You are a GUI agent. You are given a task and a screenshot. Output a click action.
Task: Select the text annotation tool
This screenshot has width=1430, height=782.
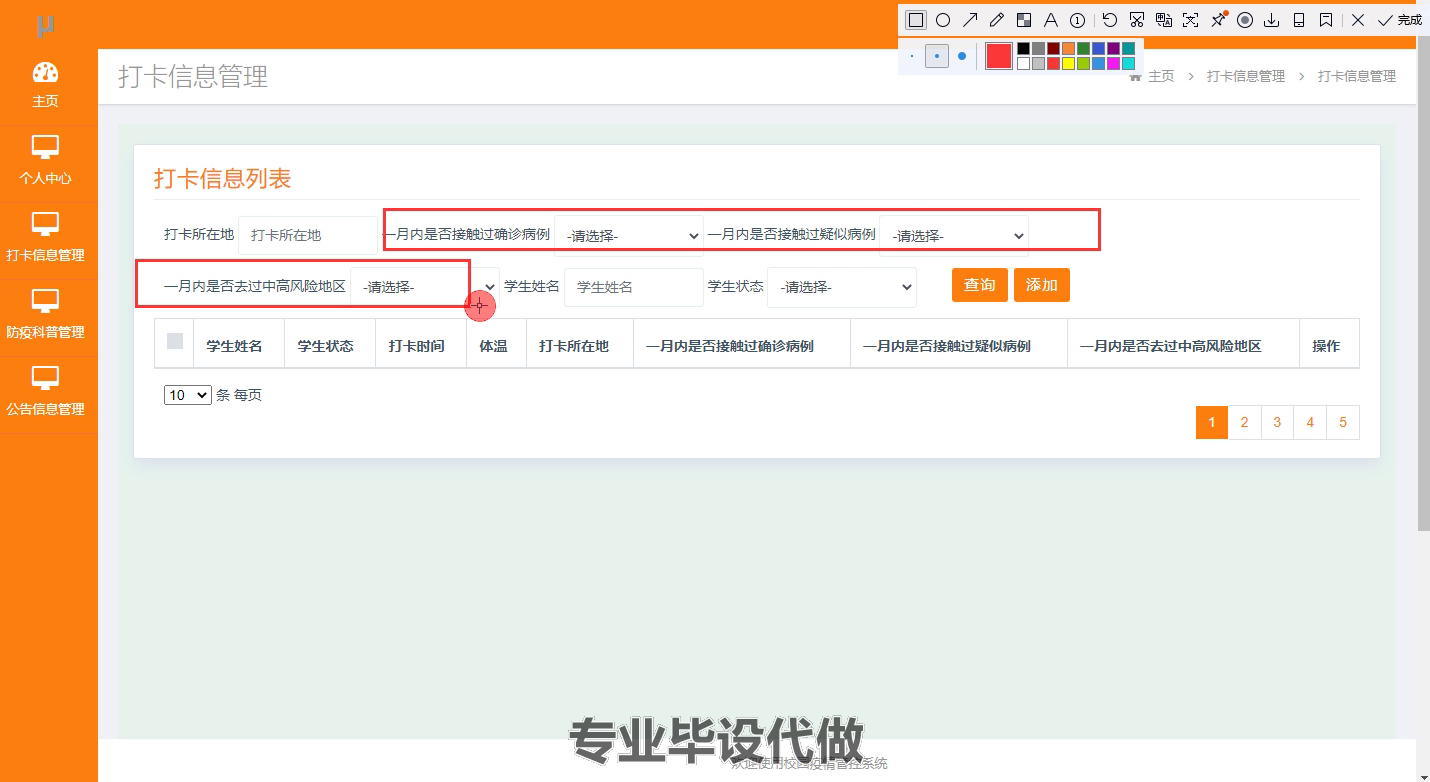point(1051,20)
